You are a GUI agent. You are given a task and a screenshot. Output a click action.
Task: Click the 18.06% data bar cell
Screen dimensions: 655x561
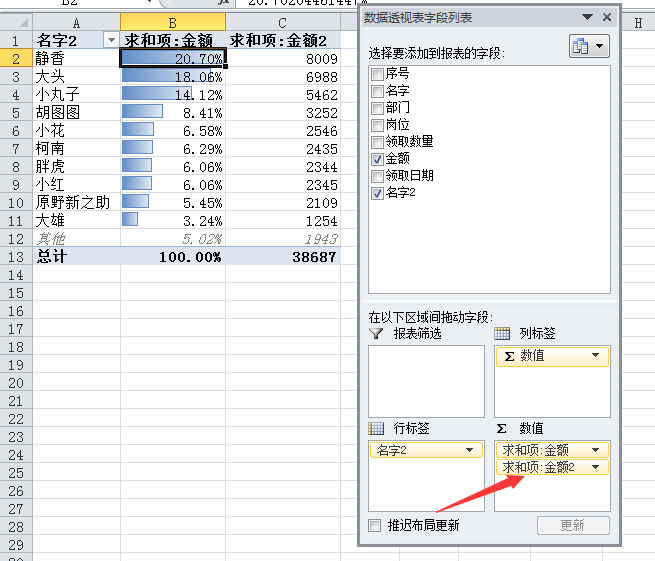coord(173,76)
